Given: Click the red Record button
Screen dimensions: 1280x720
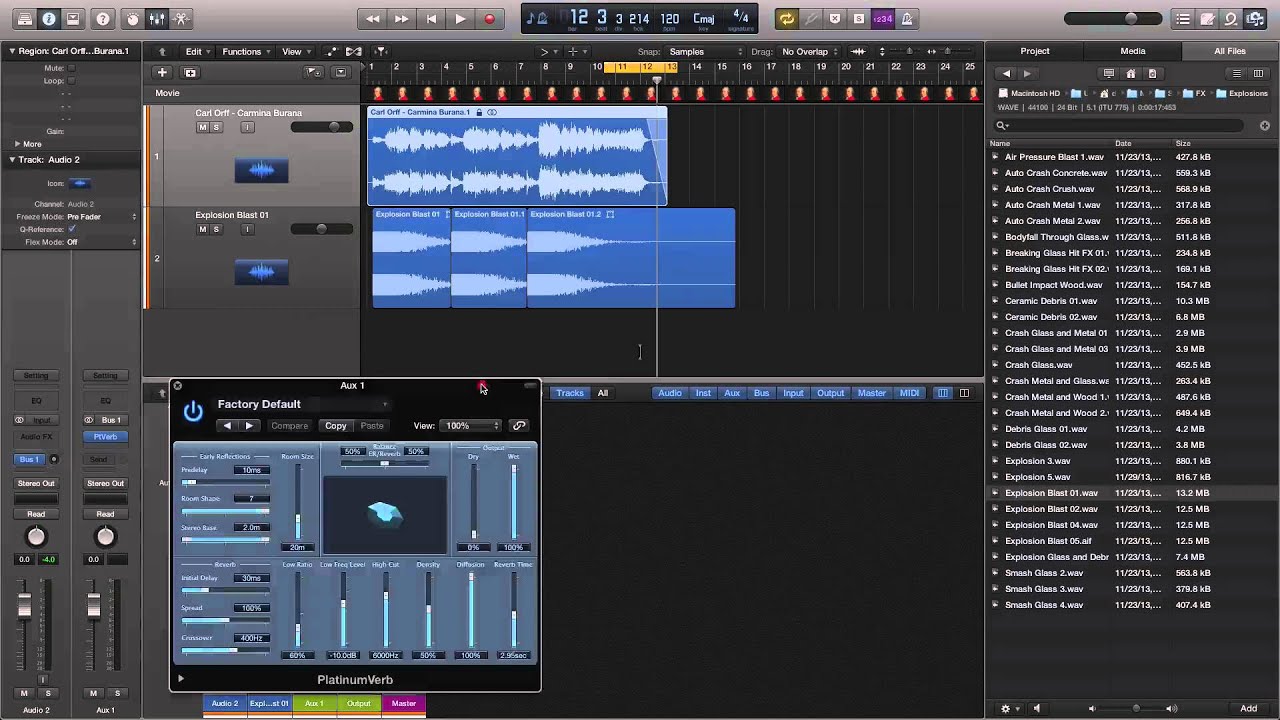Looking at the screenshot, I should click(489, 19).
